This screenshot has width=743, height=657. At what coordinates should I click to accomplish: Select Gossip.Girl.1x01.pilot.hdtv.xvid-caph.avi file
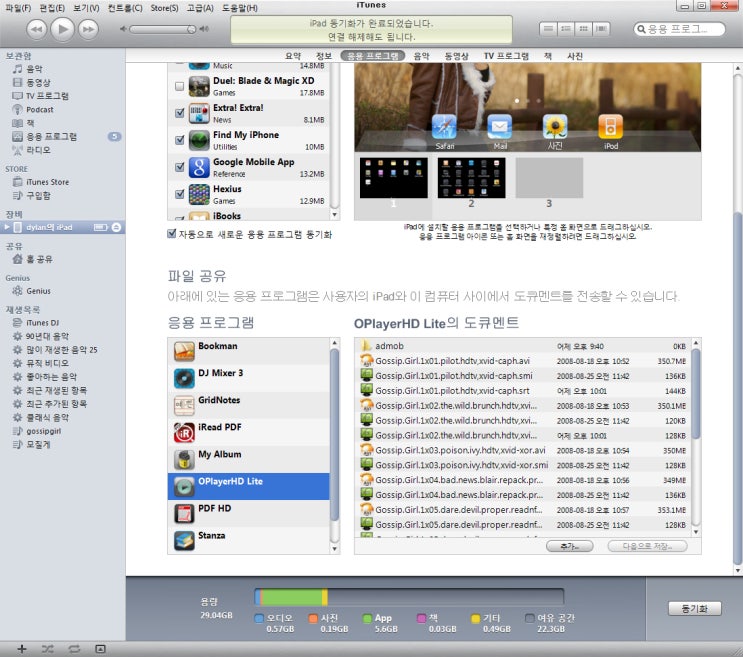[523, 361]
